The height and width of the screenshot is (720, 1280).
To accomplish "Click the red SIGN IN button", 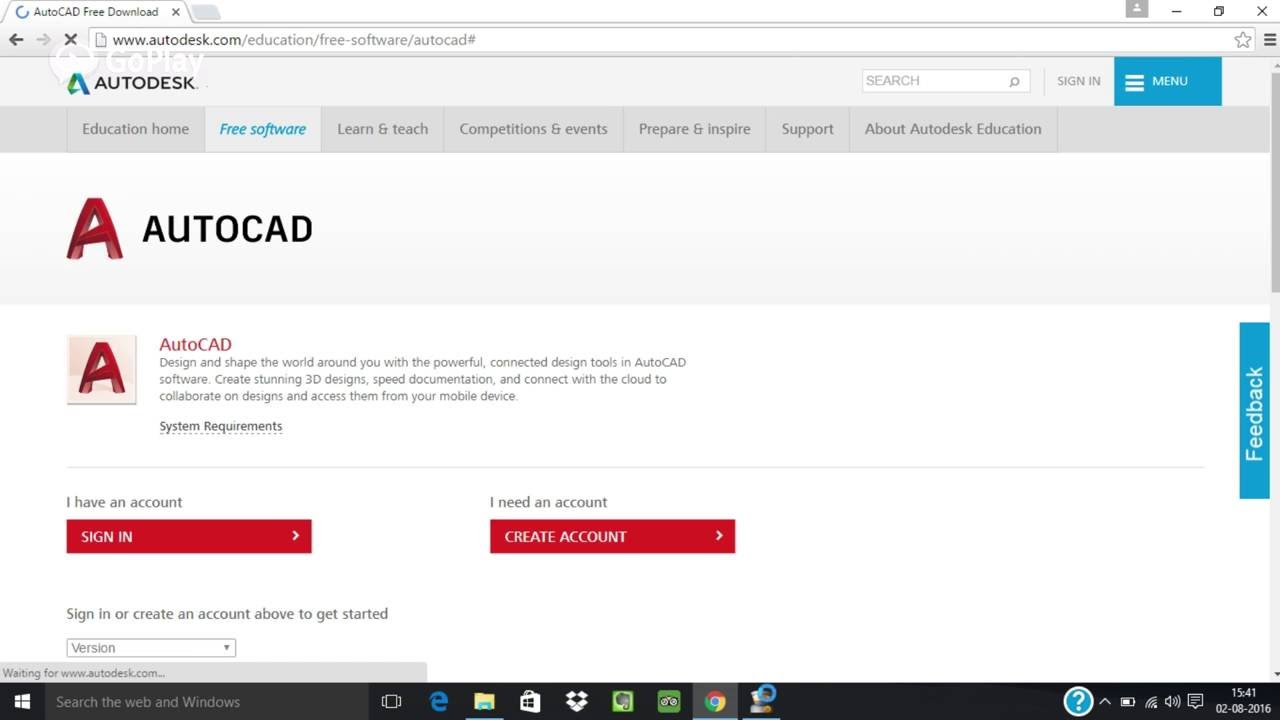I will point(189,536).
